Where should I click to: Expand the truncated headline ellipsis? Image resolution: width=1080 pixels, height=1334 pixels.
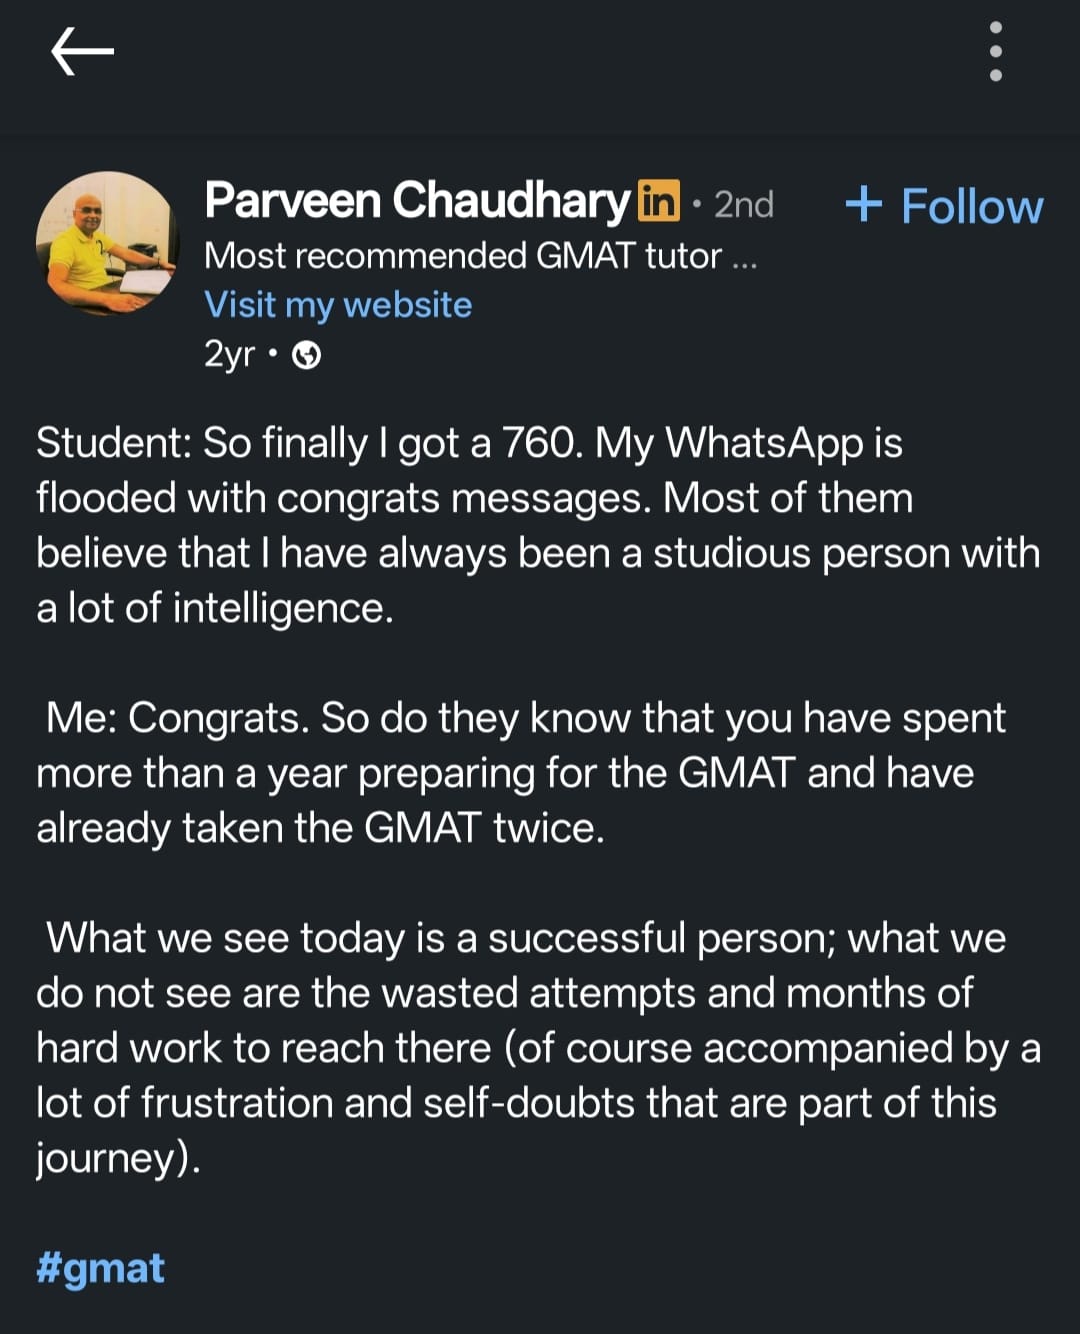pyautogui.click(x=745, y=258)
